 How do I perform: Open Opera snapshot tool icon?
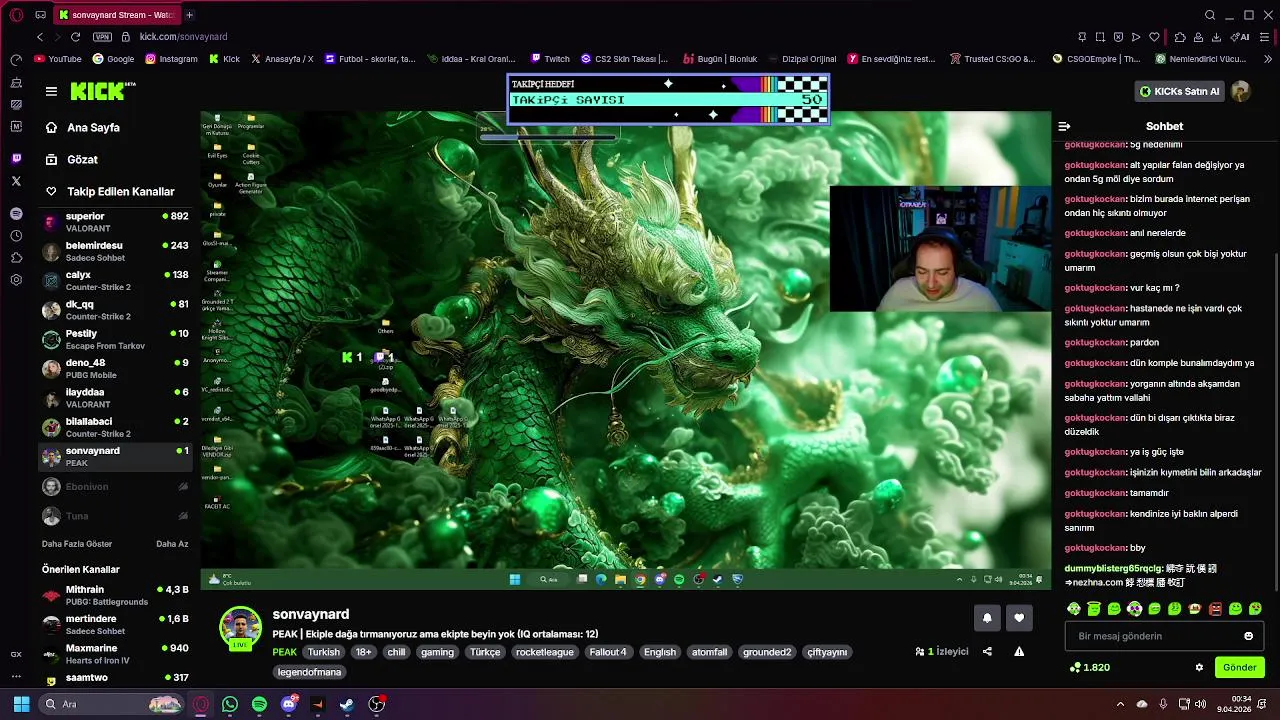[1100, 37]
